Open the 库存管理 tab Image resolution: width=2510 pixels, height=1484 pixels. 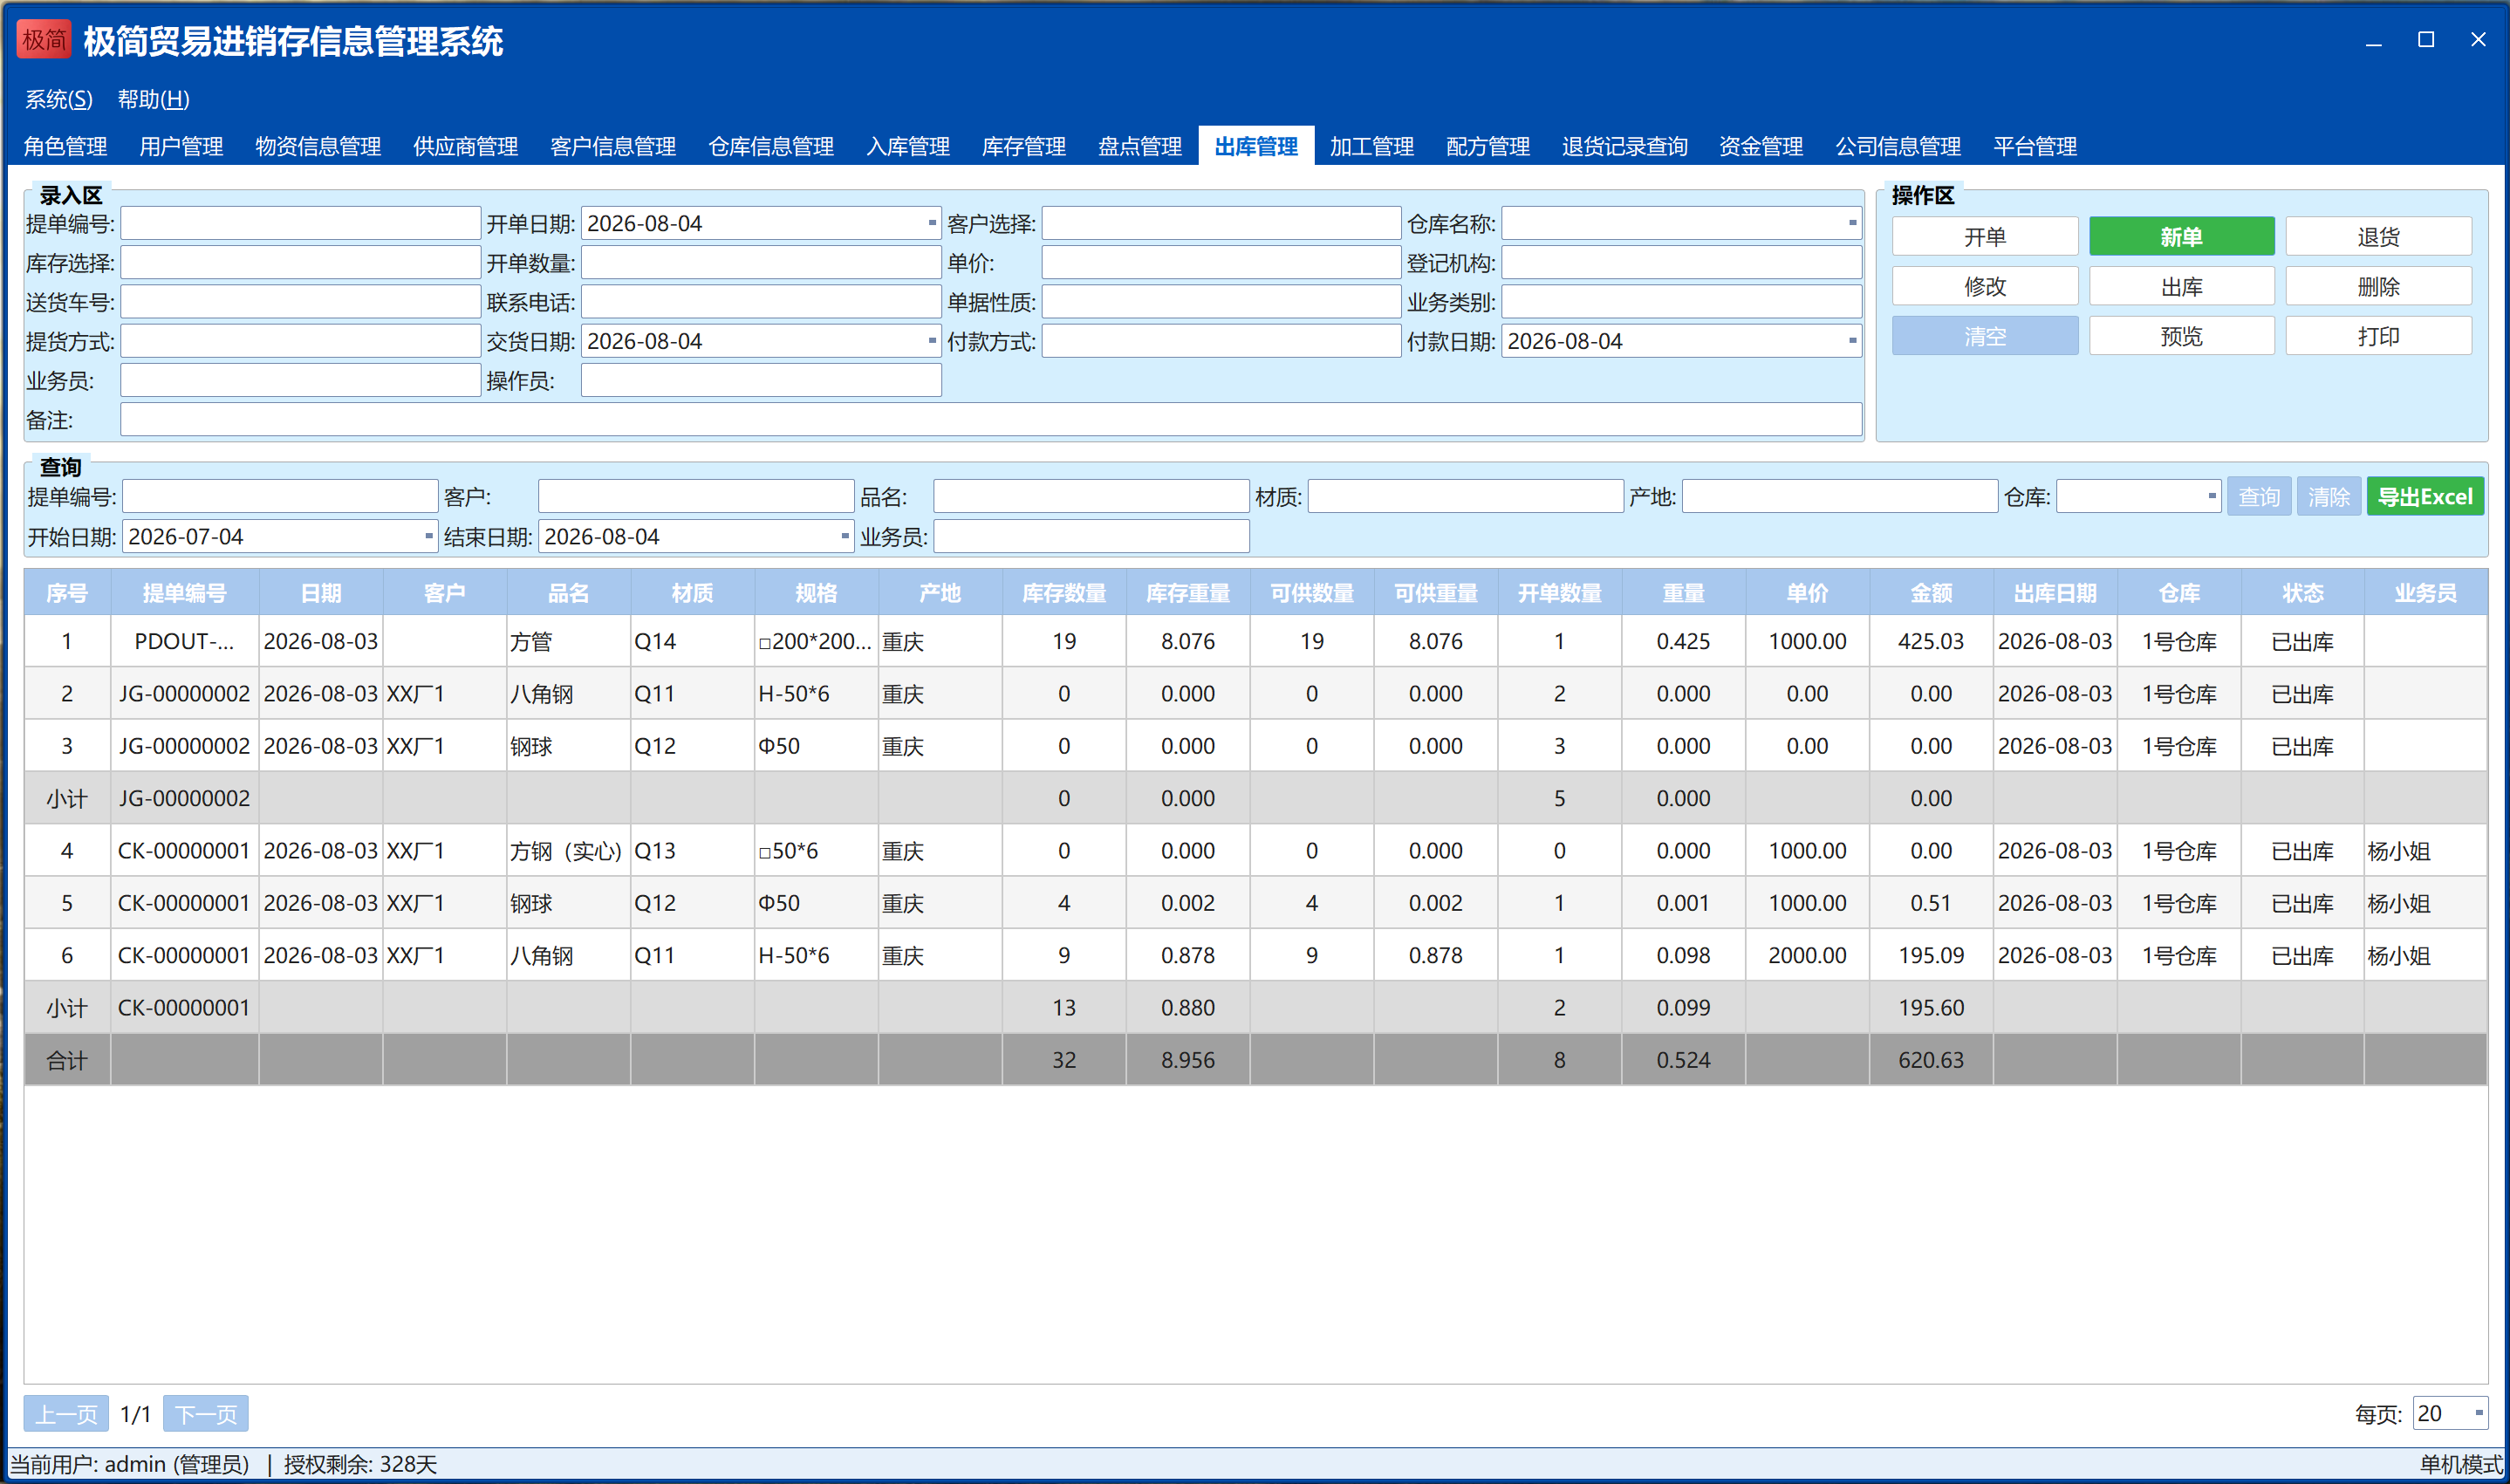1024,146
